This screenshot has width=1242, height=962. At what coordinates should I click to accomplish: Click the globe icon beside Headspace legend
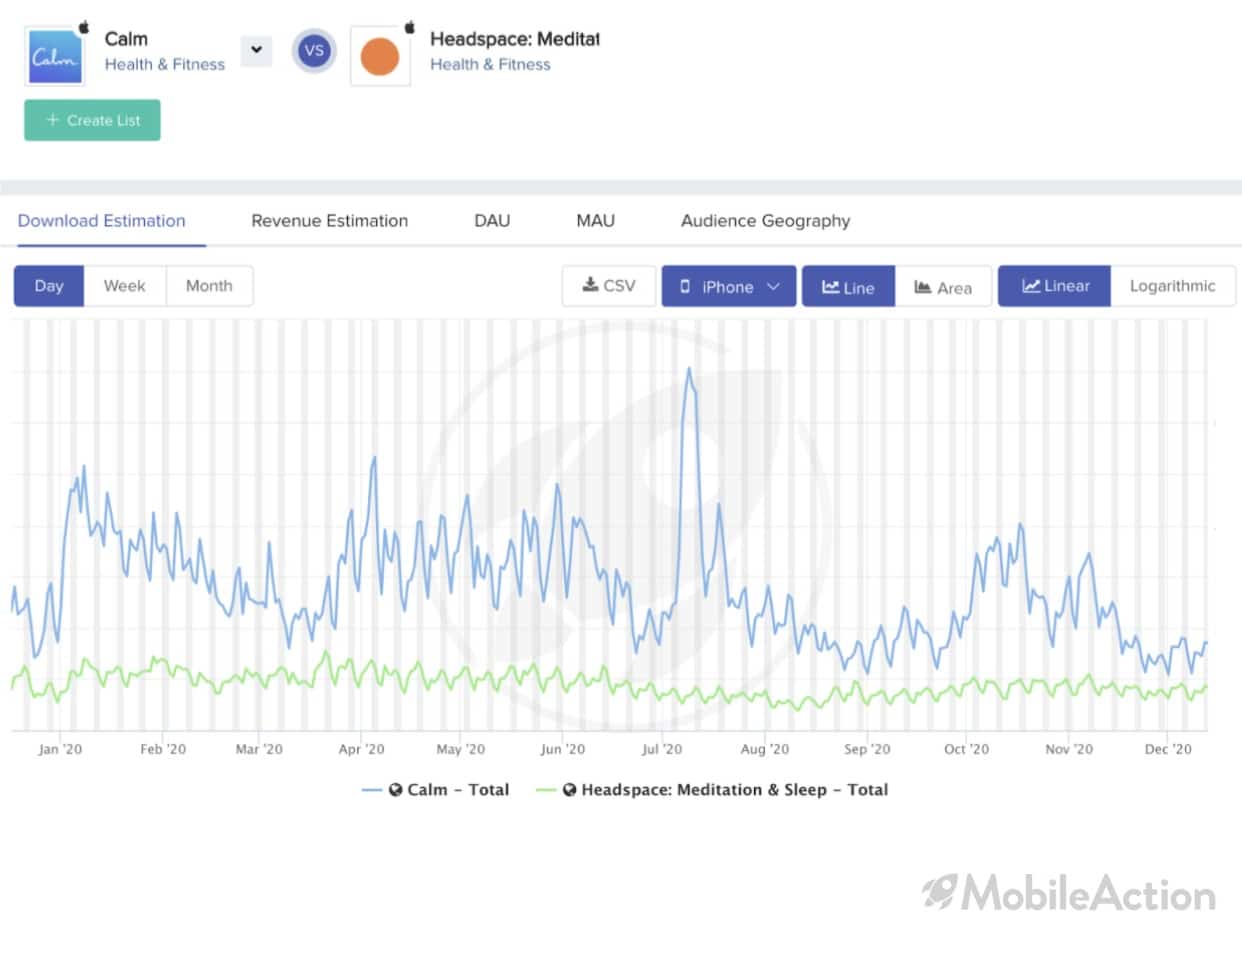pos(570,790)
